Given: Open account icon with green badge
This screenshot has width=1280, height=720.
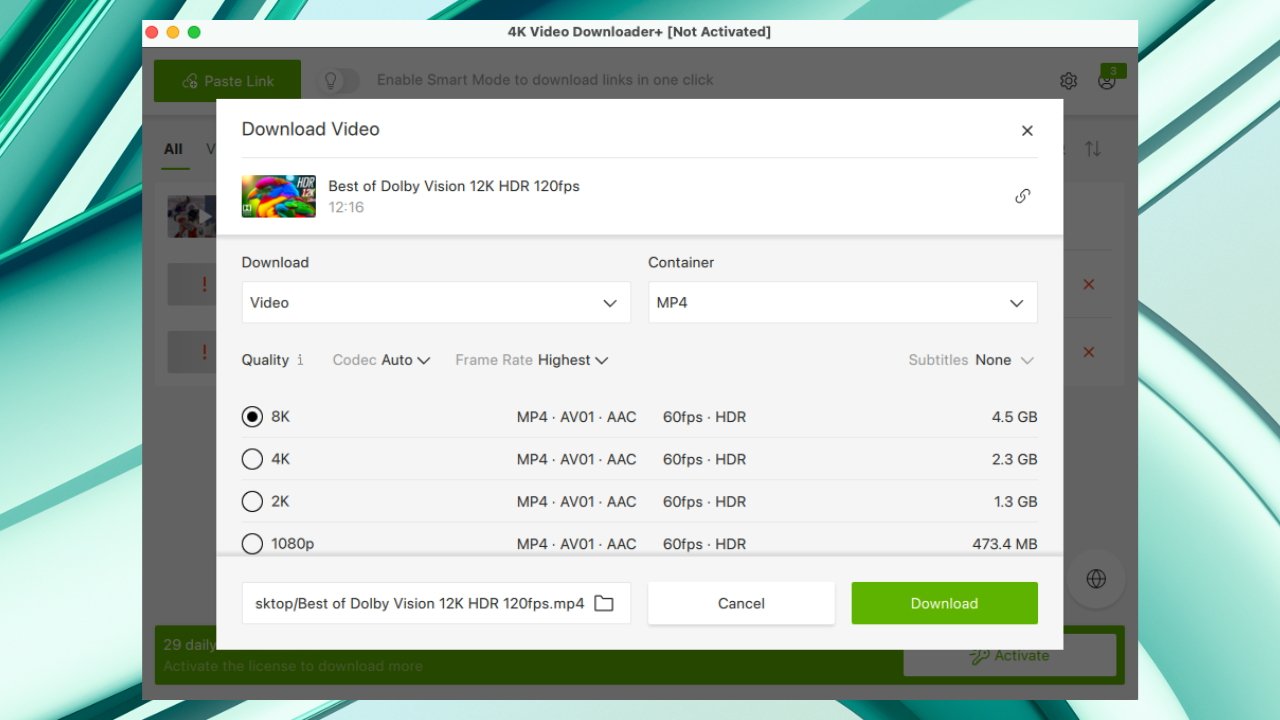Looking at the screenshot, I should pos(1107,80).
